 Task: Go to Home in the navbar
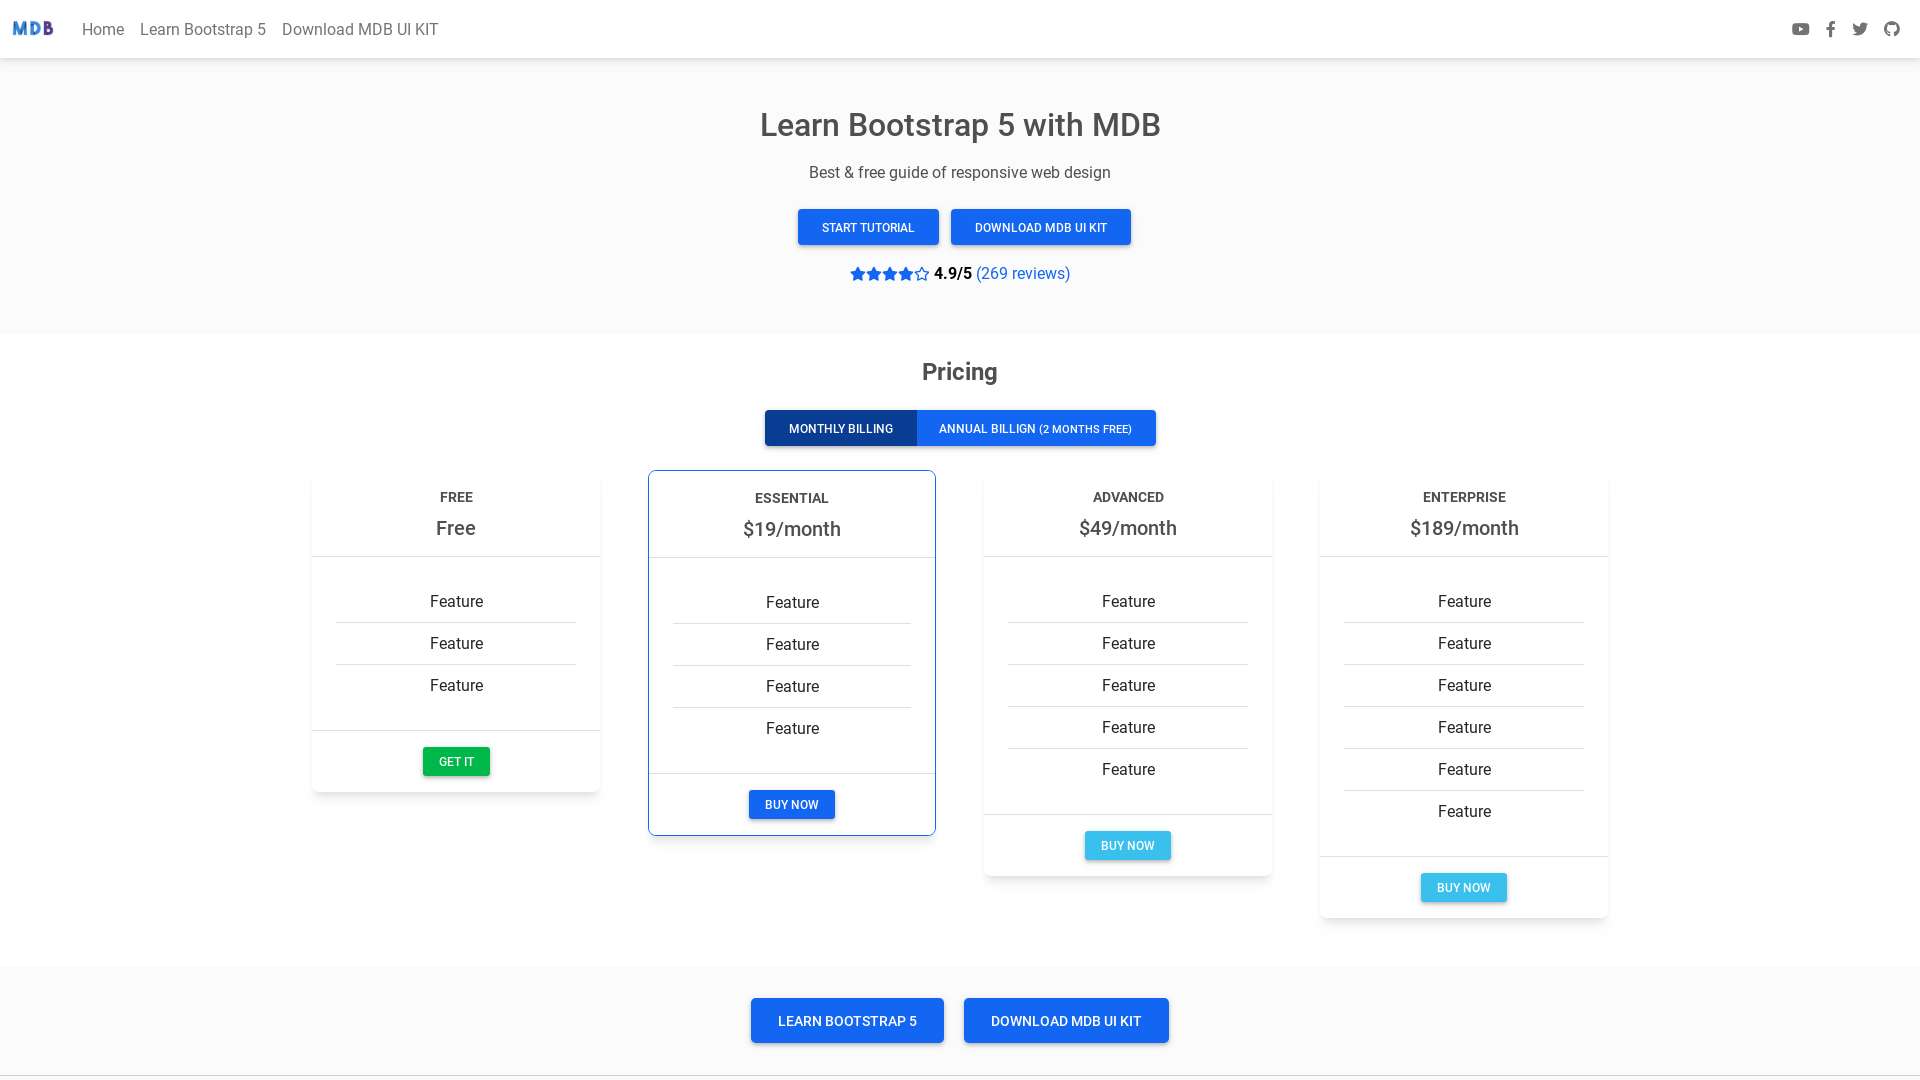click(103, 29)
